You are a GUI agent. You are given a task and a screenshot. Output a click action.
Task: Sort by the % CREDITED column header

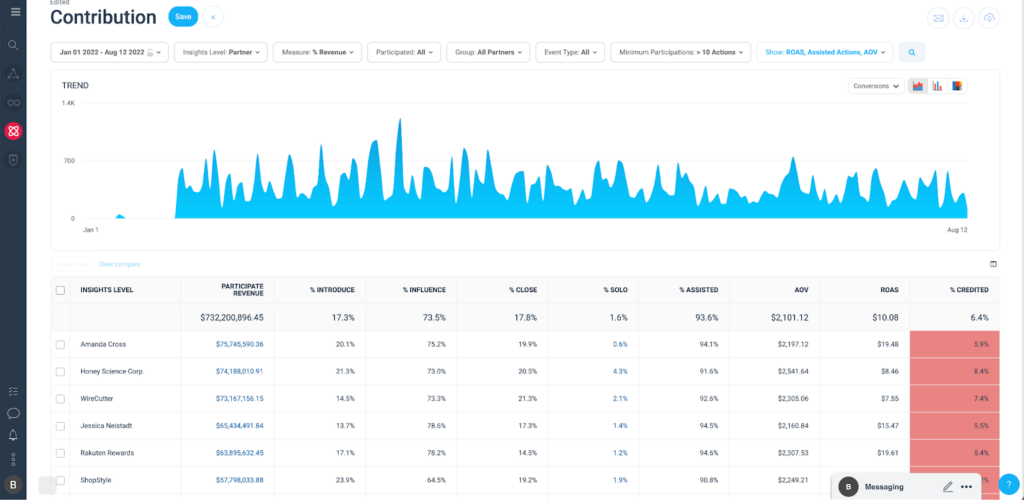click(x=968, y=290)
